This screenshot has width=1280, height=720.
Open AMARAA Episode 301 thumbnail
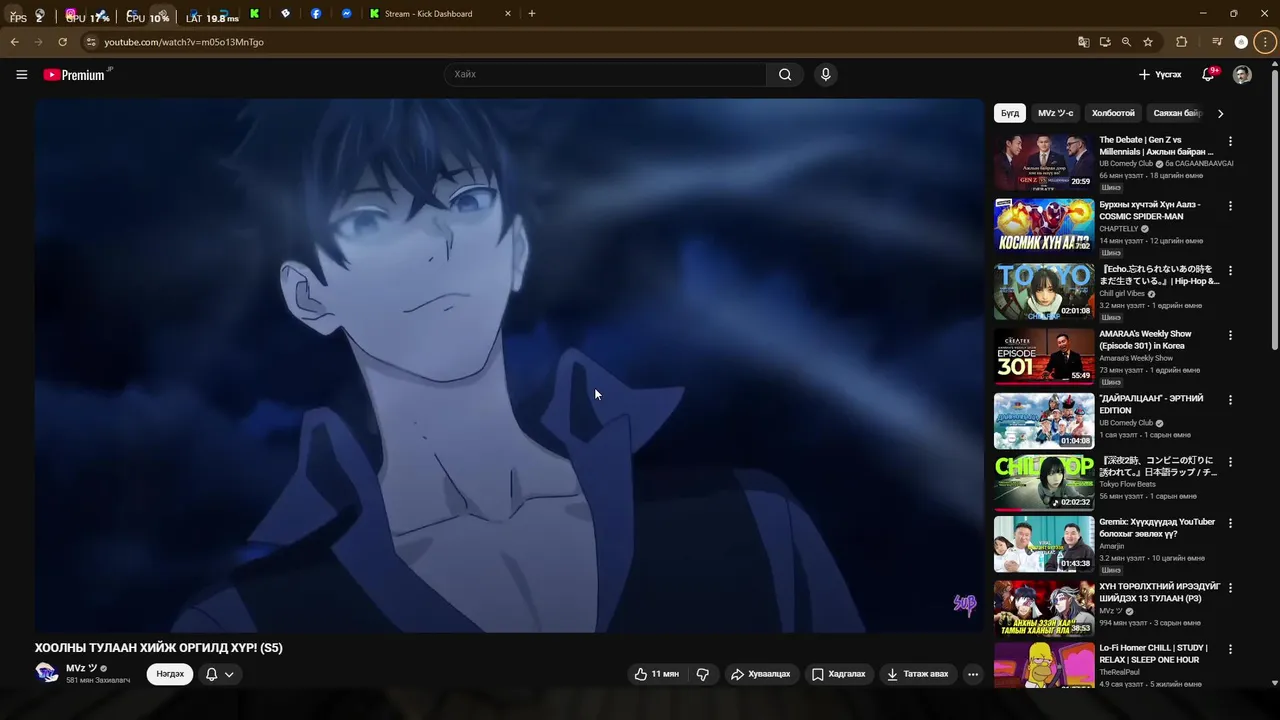[x=1044, y=355]
